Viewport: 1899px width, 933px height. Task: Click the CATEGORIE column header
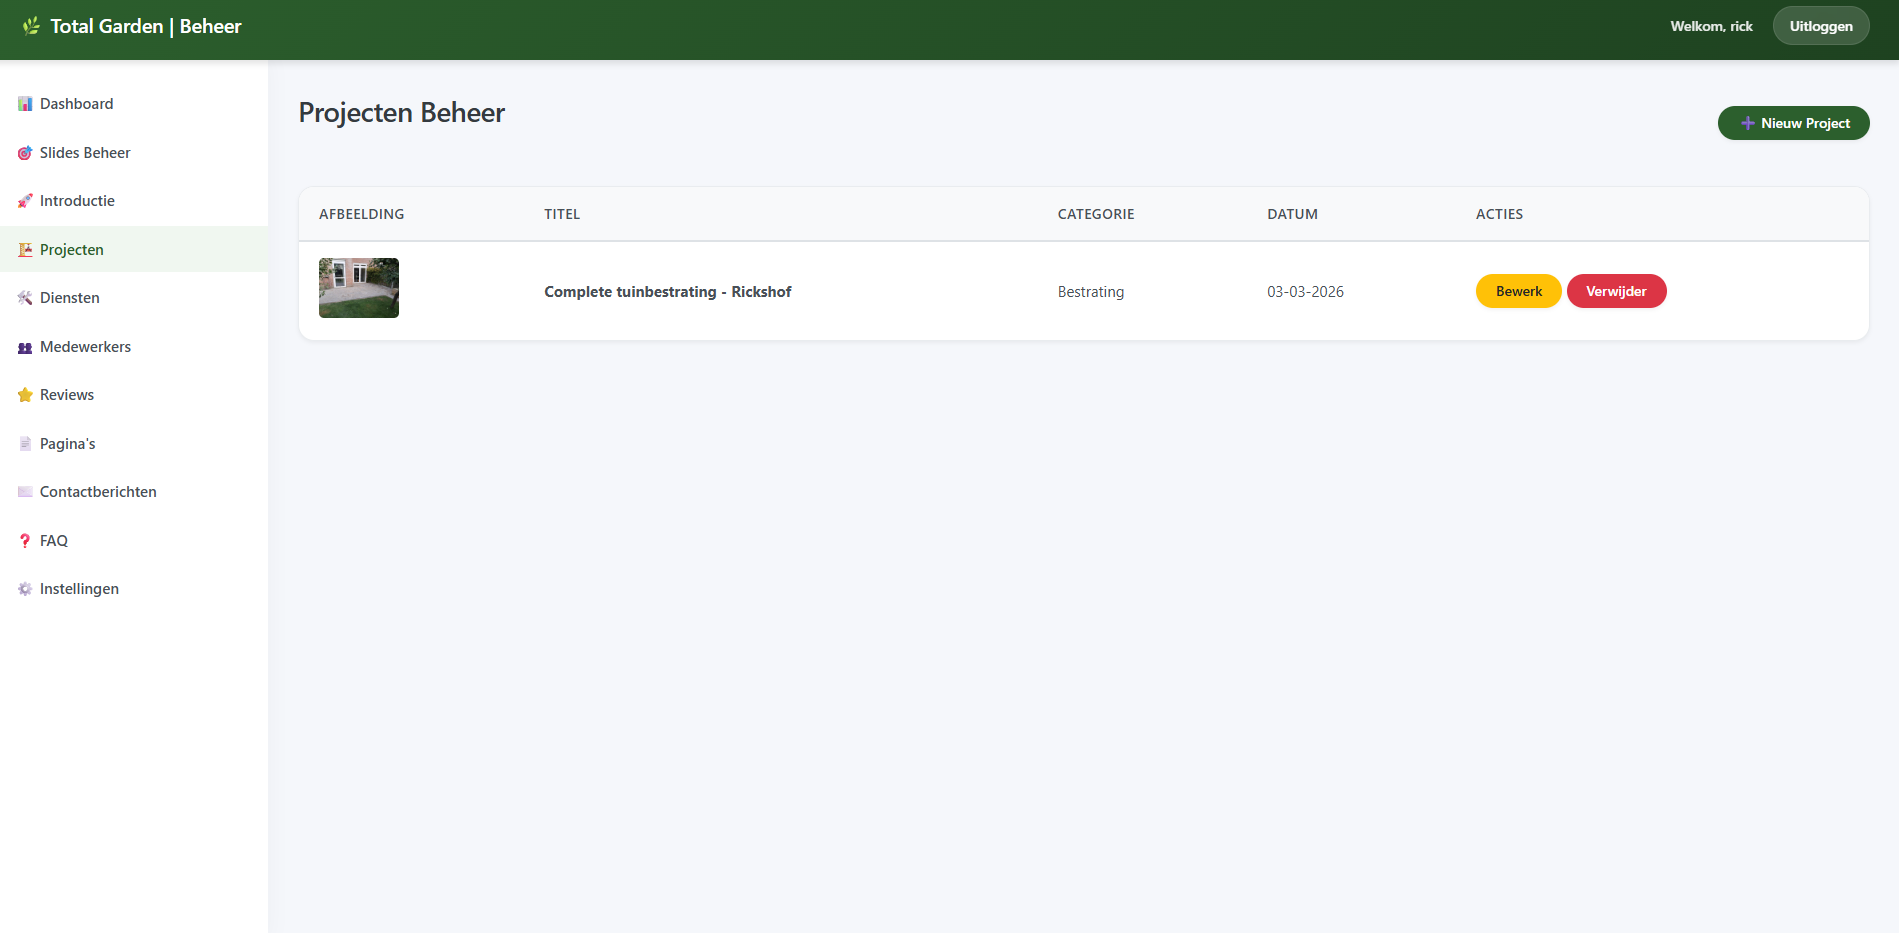point(1096,214)
